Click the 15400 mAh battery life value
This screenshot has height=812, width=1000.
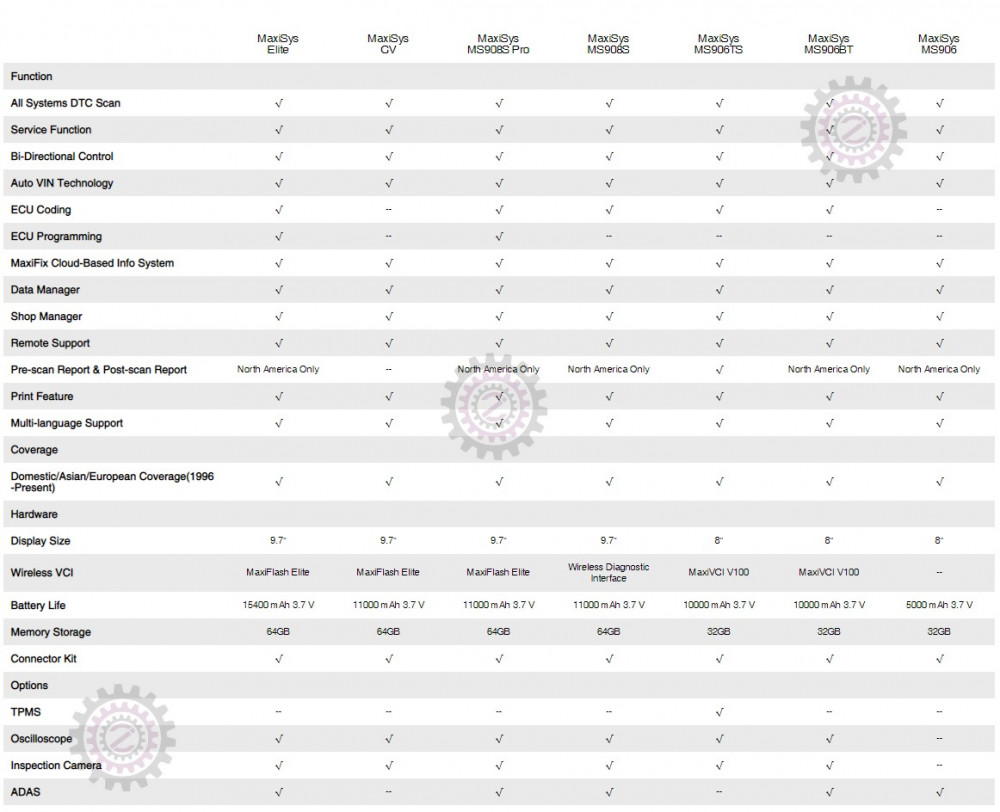click(x=278, y=606)
